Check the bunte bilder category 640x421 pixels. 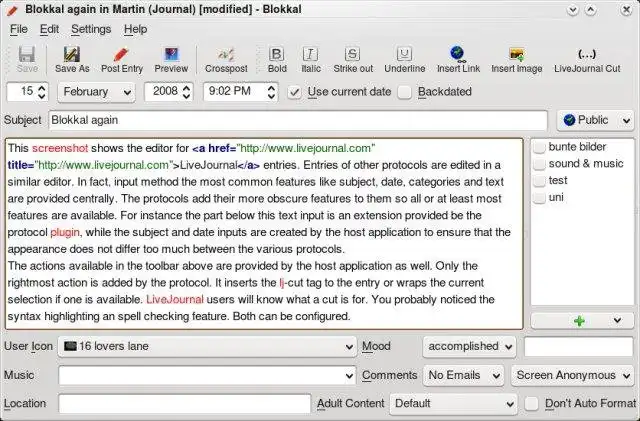539,147
